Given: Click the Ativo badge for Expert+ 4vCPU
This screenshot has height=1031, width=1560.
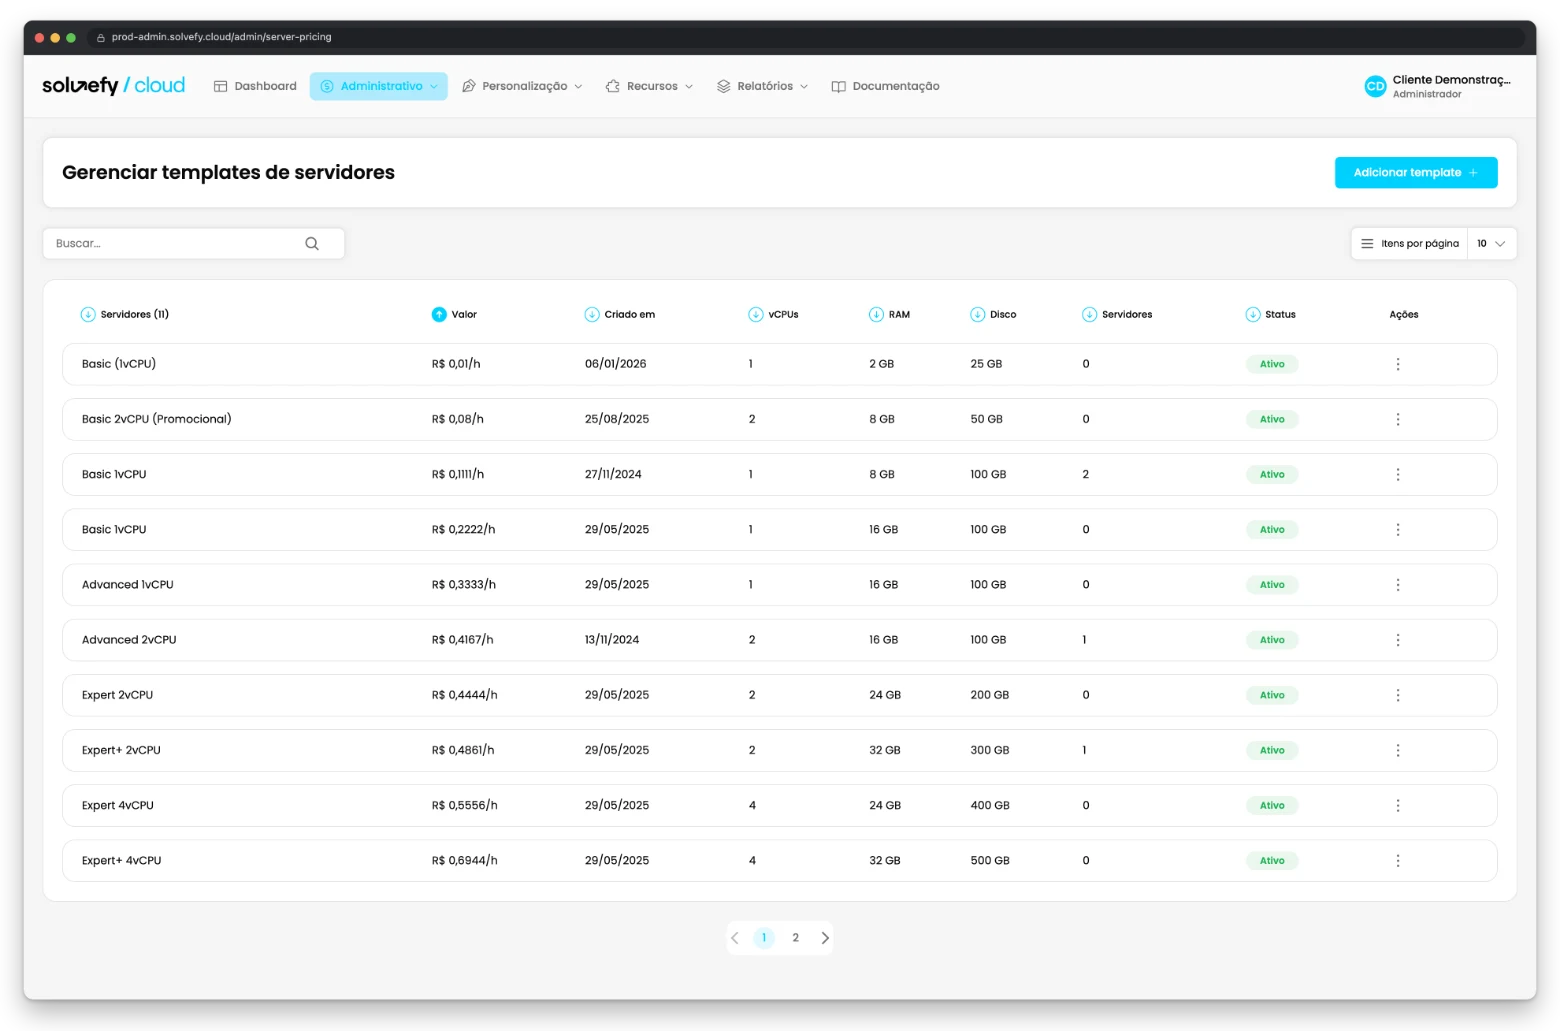Looking at the screenshot, I should [1272, 860].
